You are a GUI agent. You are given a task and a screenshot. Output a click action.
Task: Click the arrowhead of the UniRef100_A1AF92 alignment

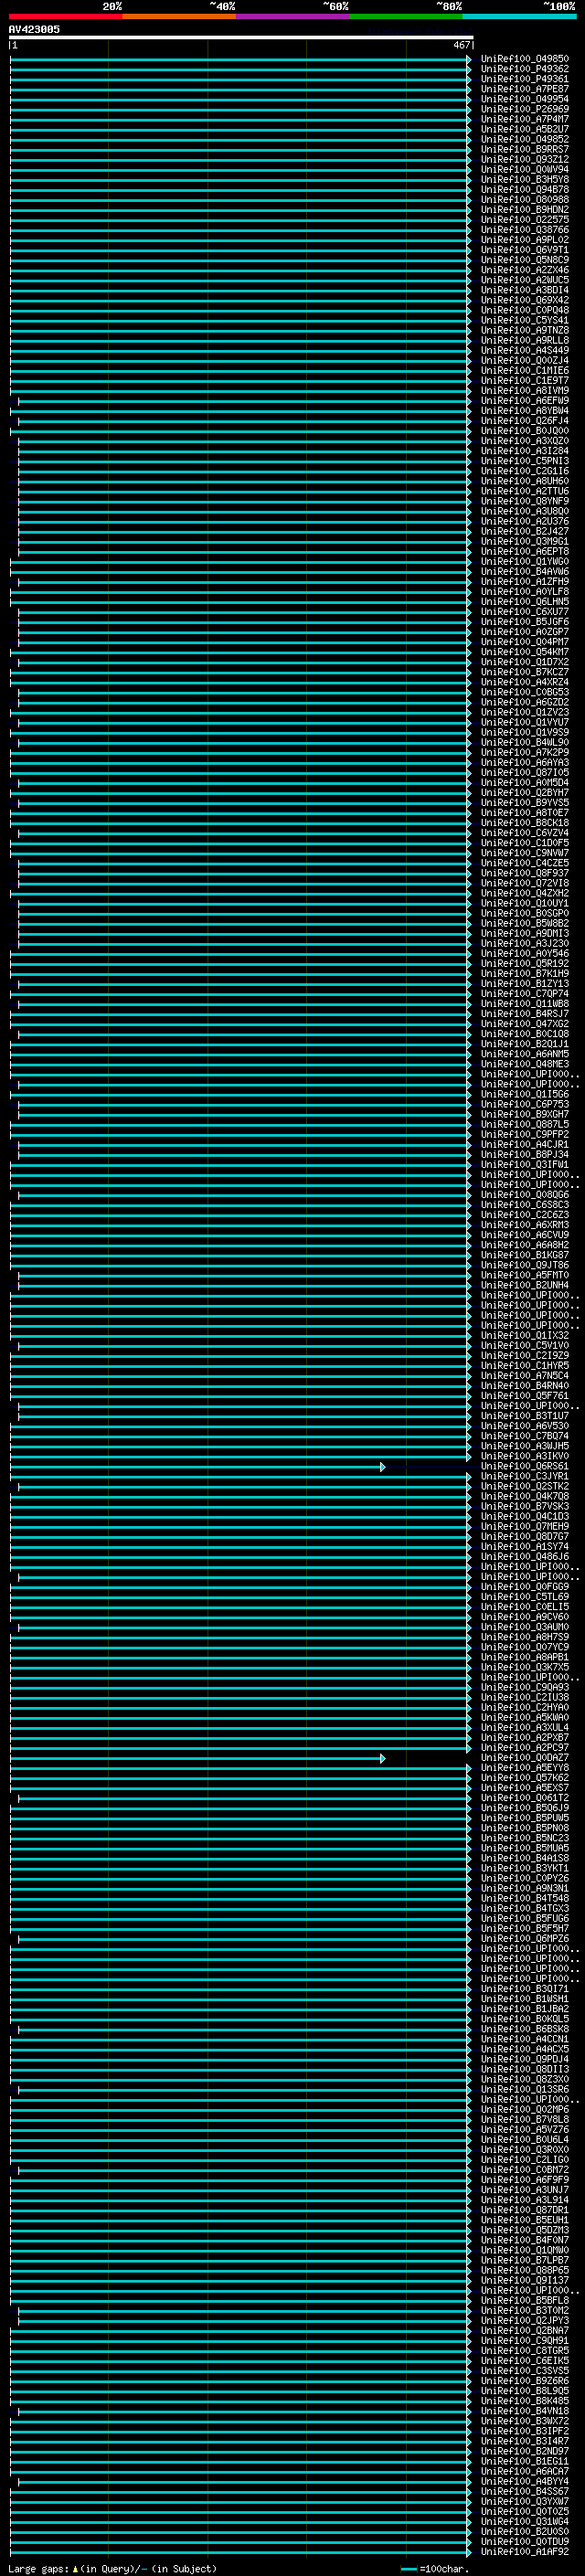(x=469, y=2552)
